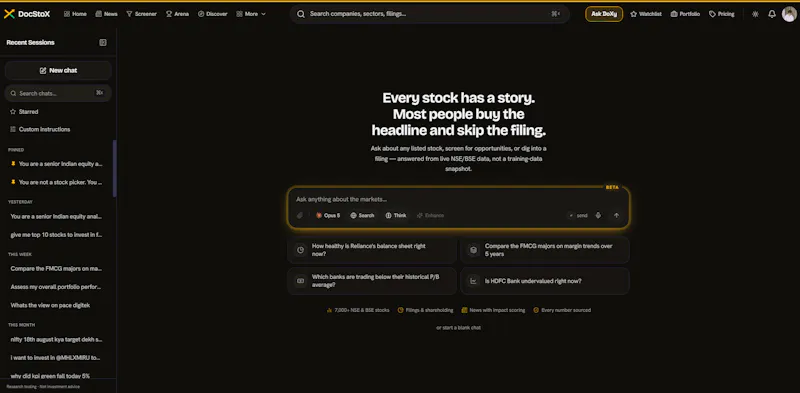800x393 pixels.
Task: Collapse the Recent Sessions sidebar
Action: (x=103, y=42)
